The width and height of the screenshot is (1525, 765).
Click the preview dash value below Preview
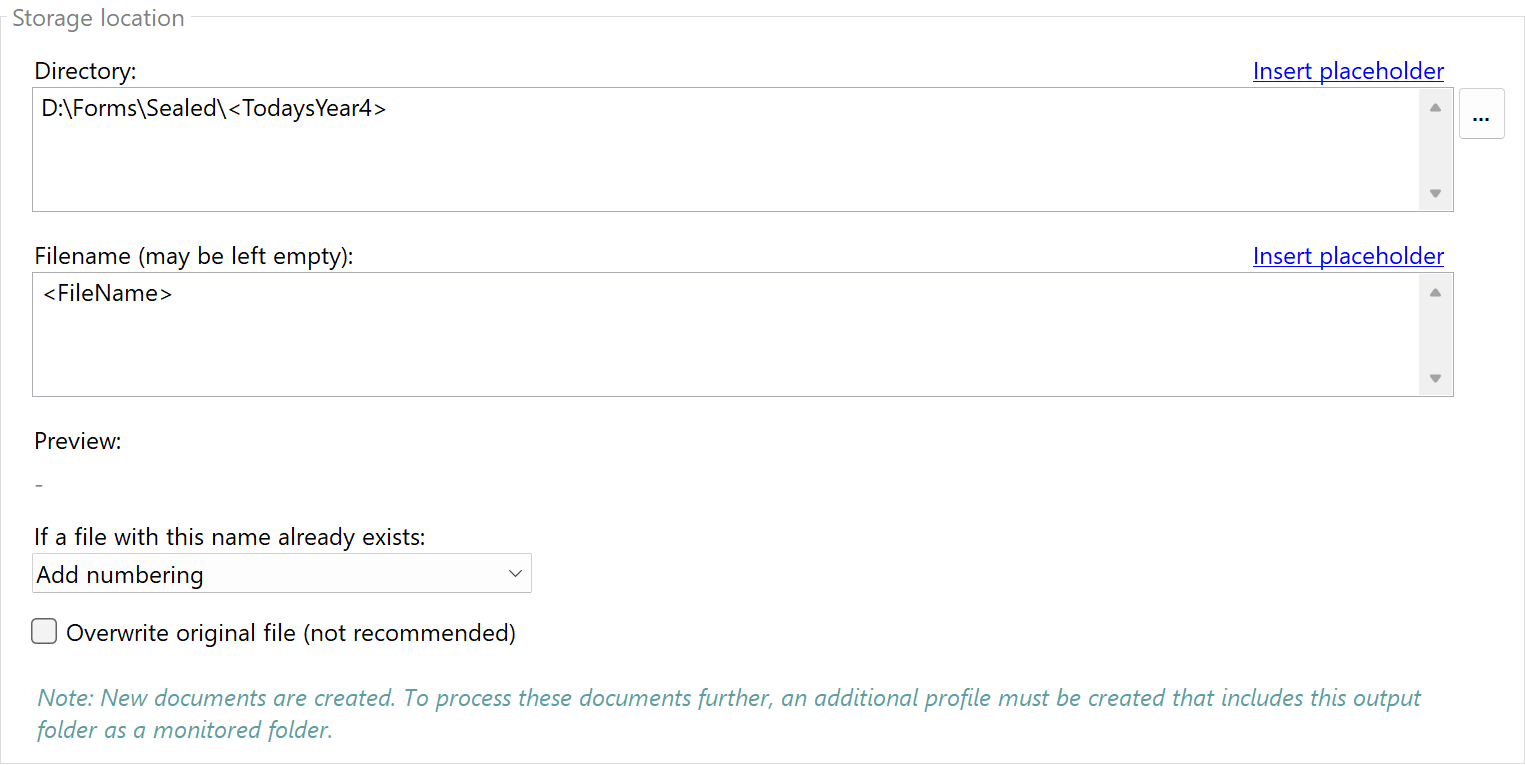[39, 485]
